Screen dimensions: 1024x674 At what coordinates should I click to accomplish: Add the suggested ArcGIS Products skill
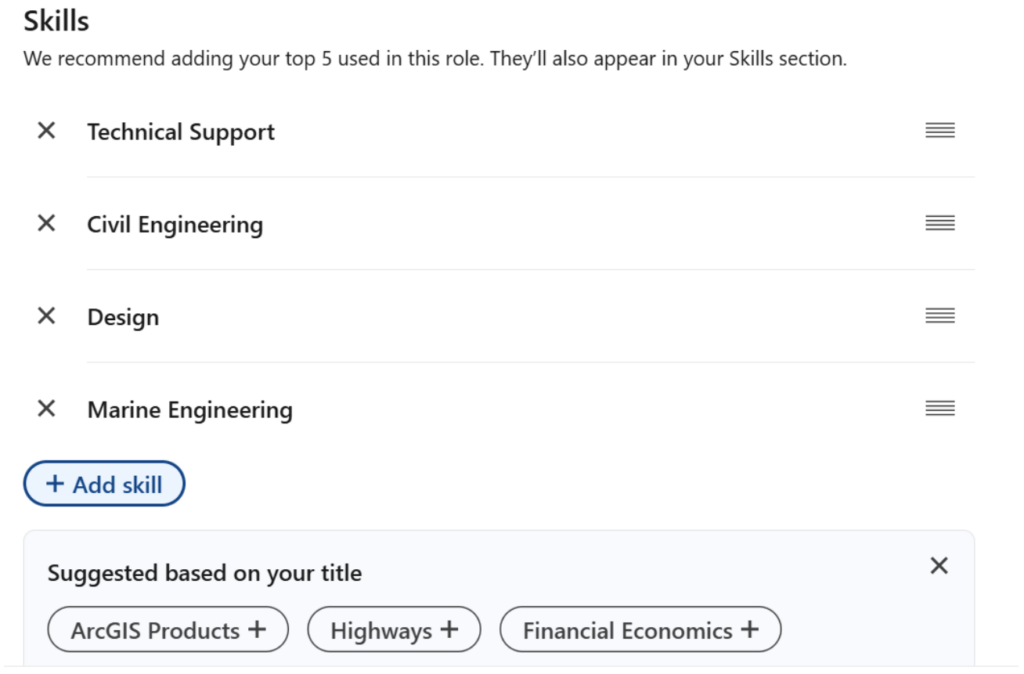[168, 631]
